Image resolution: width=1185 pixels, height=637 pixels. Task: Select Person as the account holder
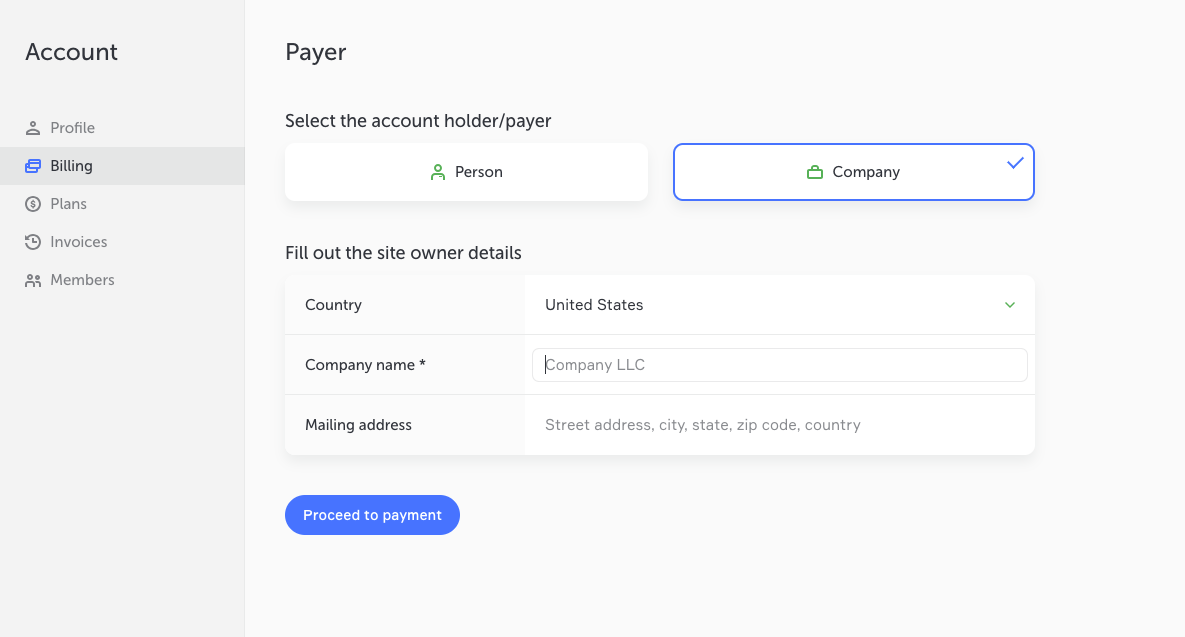[x=466, y=172]
